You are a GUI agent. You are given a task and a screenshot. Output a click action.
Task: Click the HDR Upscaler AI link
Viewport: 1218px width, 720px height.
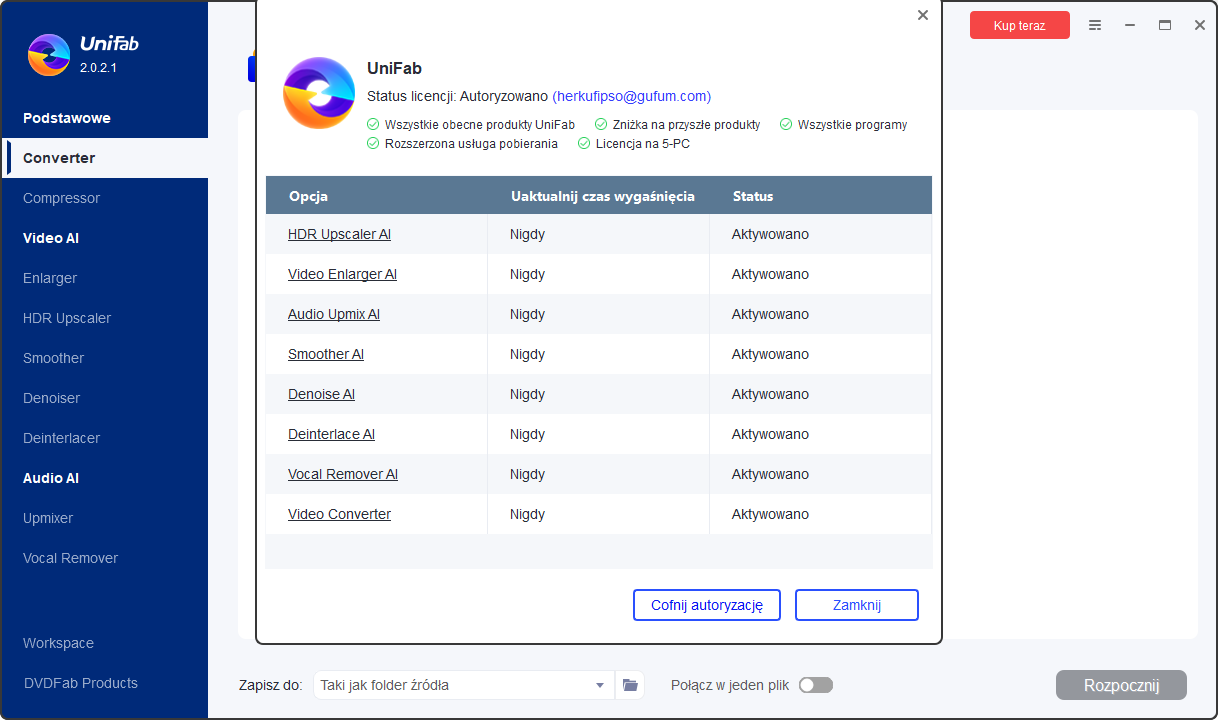[x=339, y=234]
